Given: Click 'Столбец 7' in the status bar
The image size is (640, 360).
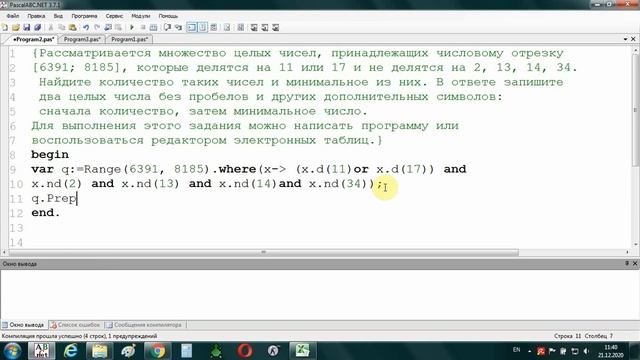Looking at the screenshot, I should [x=598, y=336].
